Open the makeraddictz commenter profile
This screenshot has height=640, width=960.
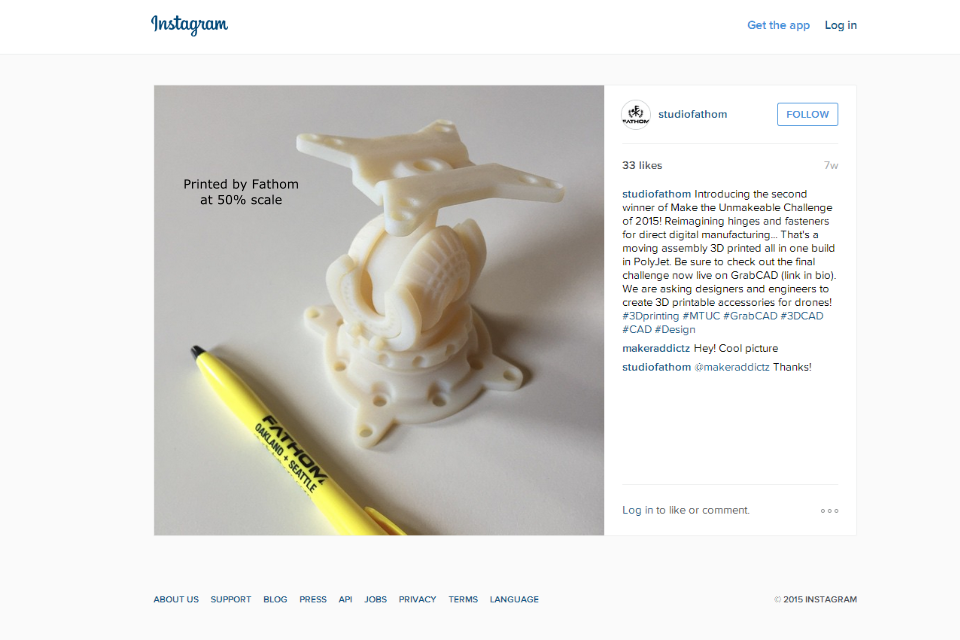(656, 348)
